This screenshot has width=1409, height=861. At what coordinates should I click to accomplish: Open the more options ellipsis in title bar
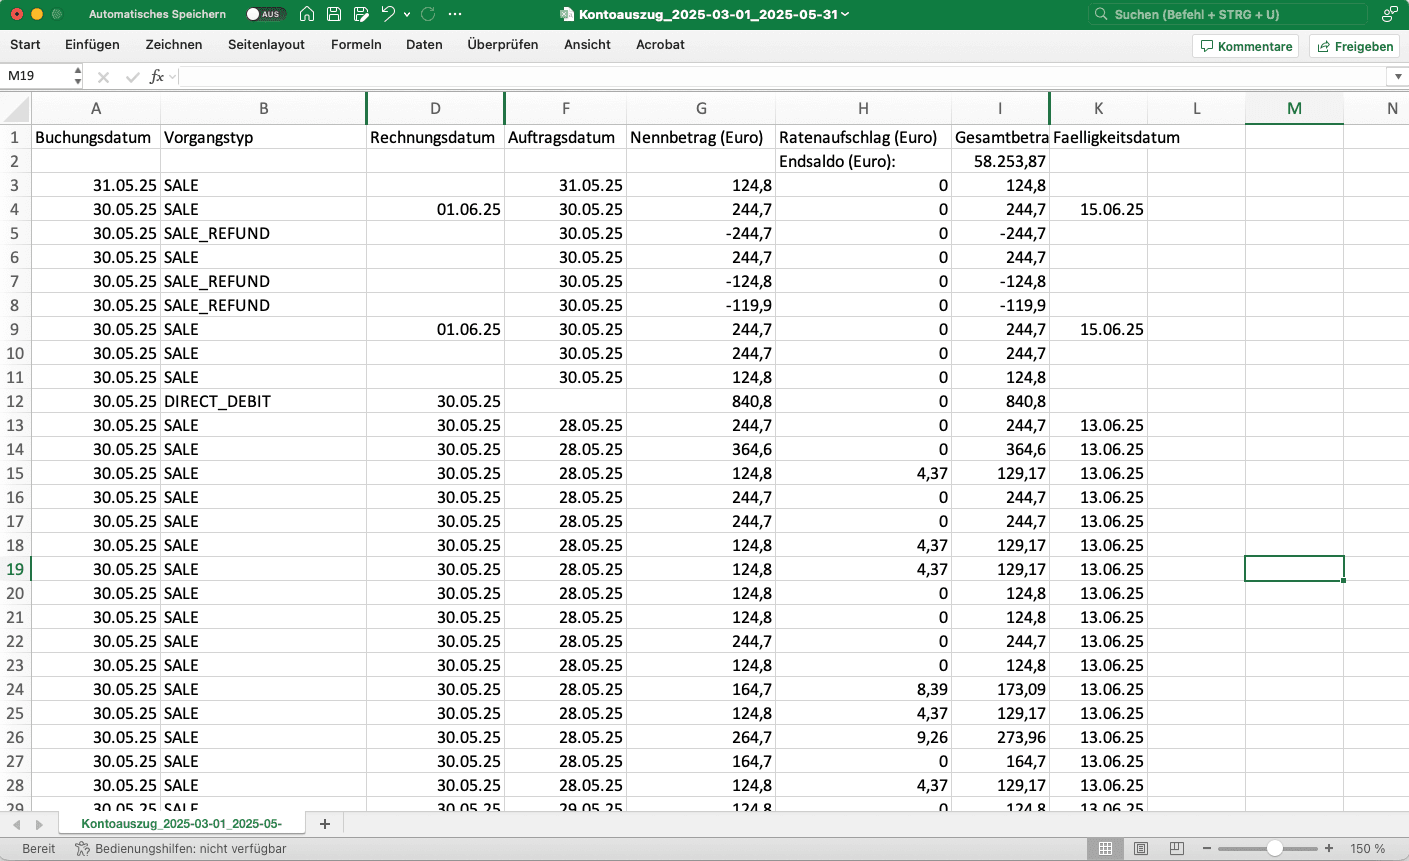tap(455, 14)
